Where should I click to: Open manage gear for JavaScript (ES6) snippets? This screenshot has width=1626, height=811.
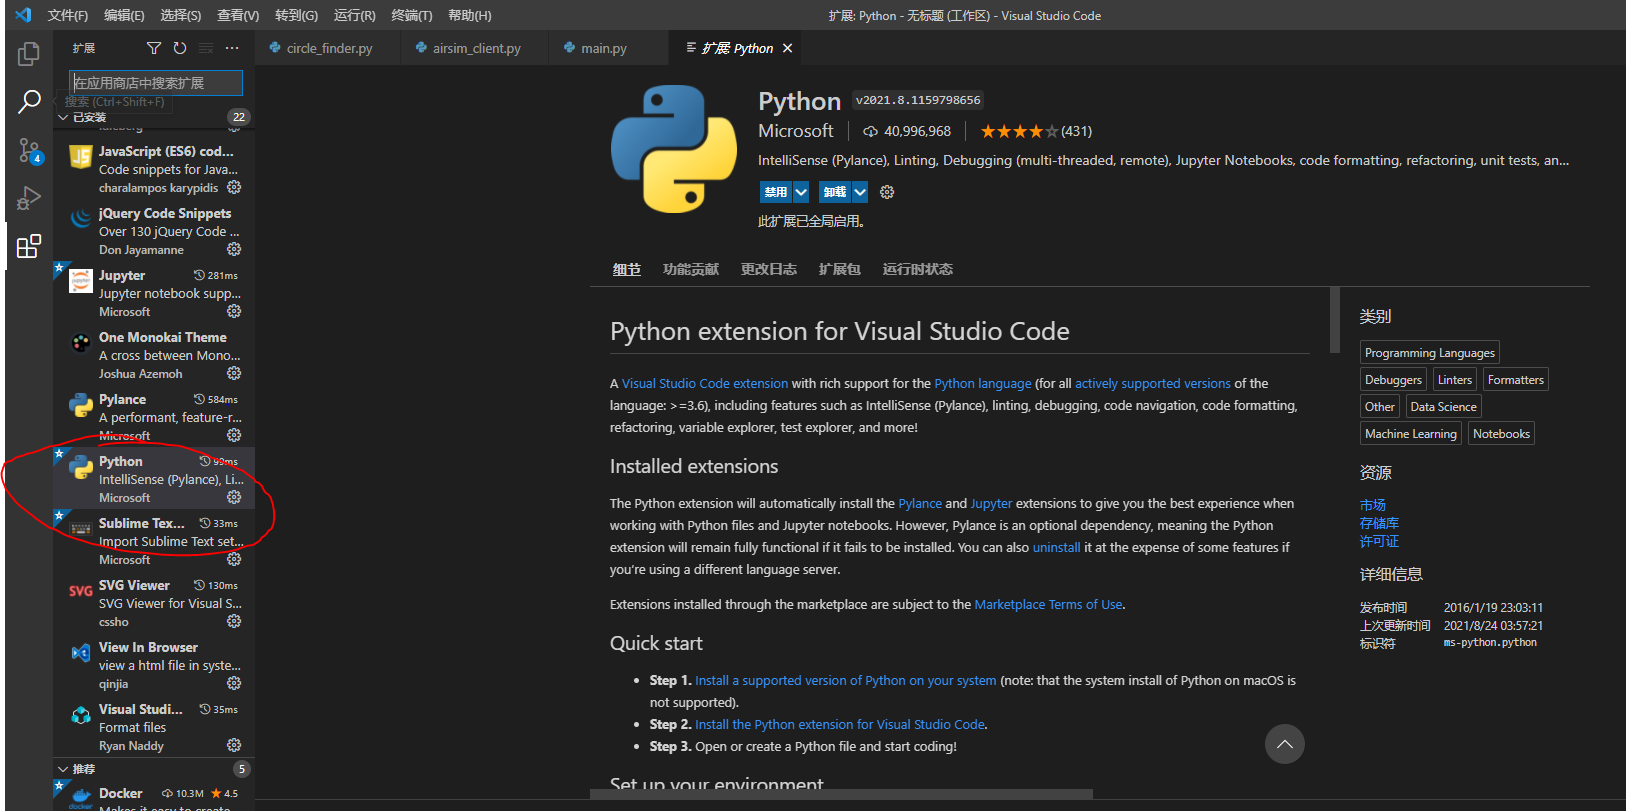(x=234, y=187)
